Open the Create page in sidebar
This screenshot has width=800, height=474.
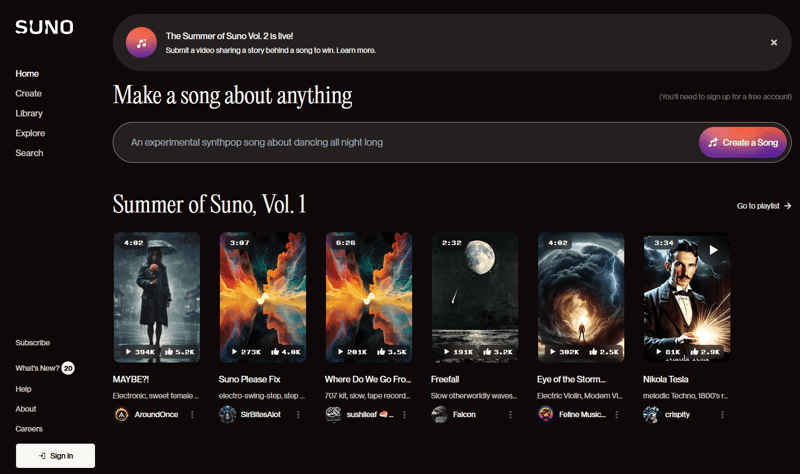[x=29, y=93]
